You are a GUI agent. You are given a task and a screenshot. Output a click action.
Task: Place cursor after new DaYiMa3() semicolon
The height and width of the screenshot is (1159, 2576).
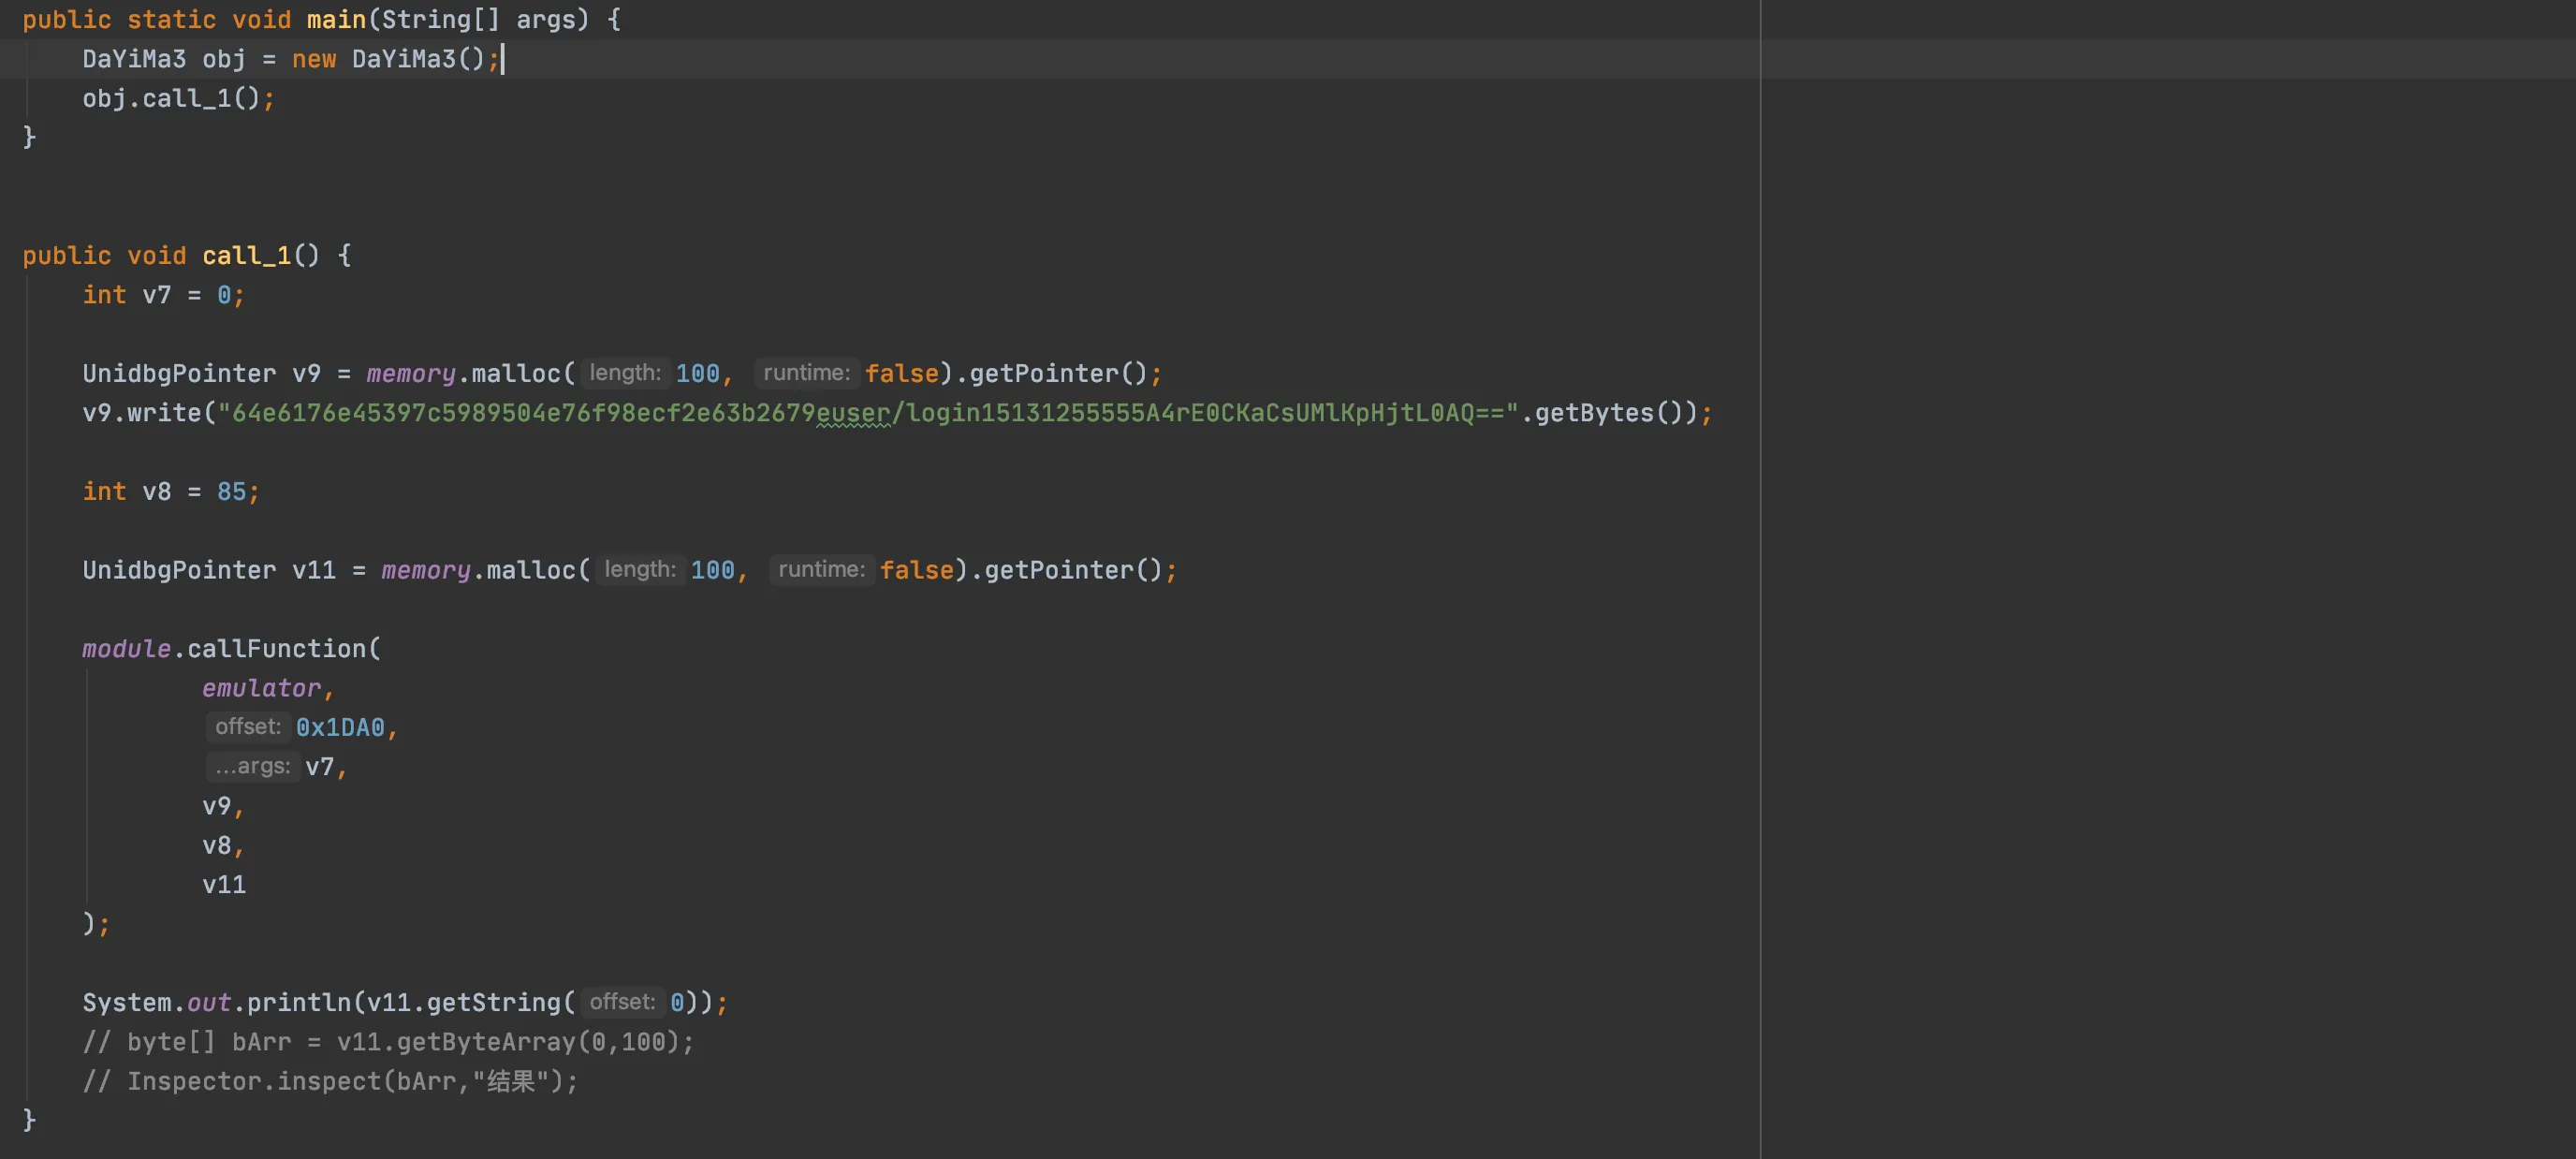click(501, 59)
